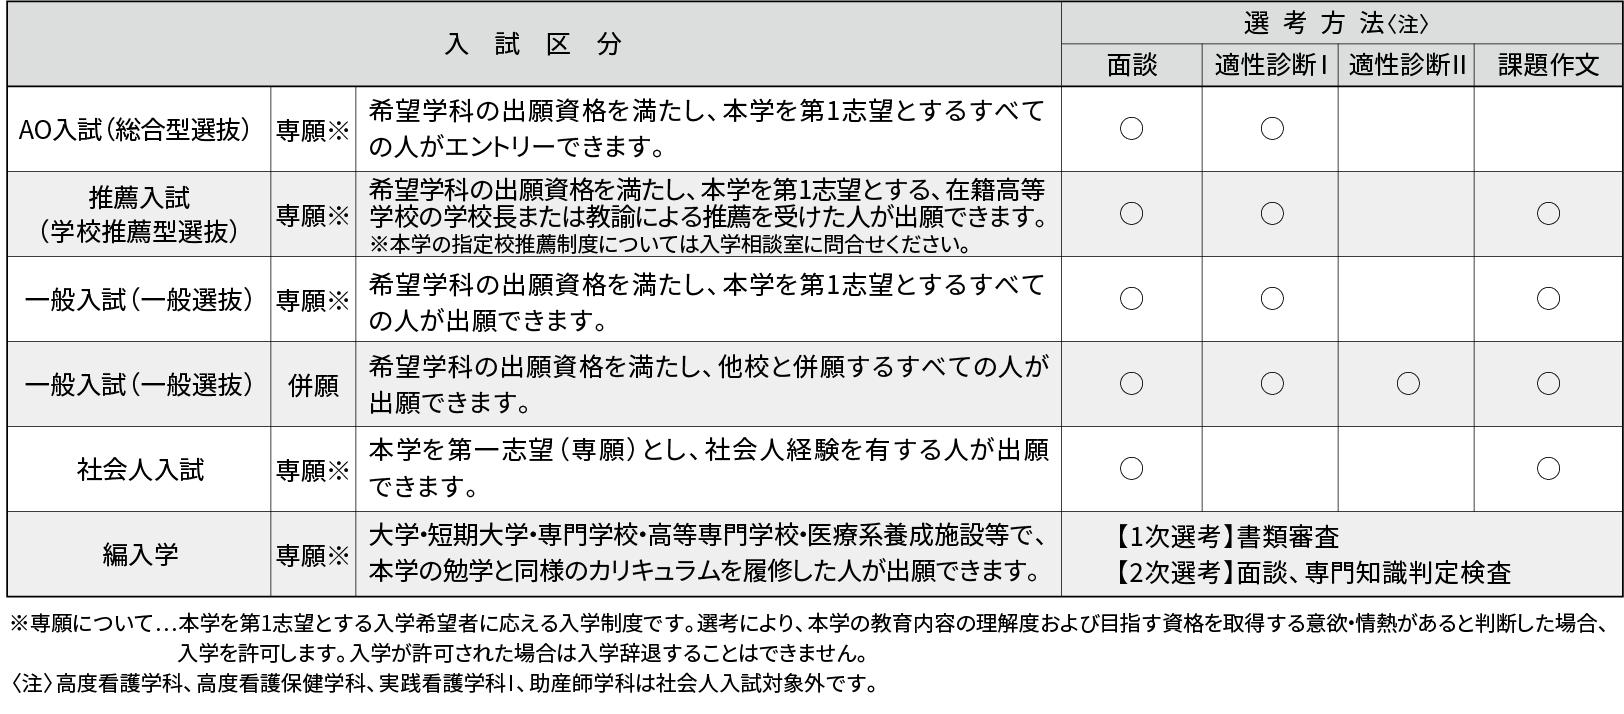Viewport: 1624px width, 714px height.
Task: Click the 適性診断I circle for AO入試
Action: (x=1272, y=129)
